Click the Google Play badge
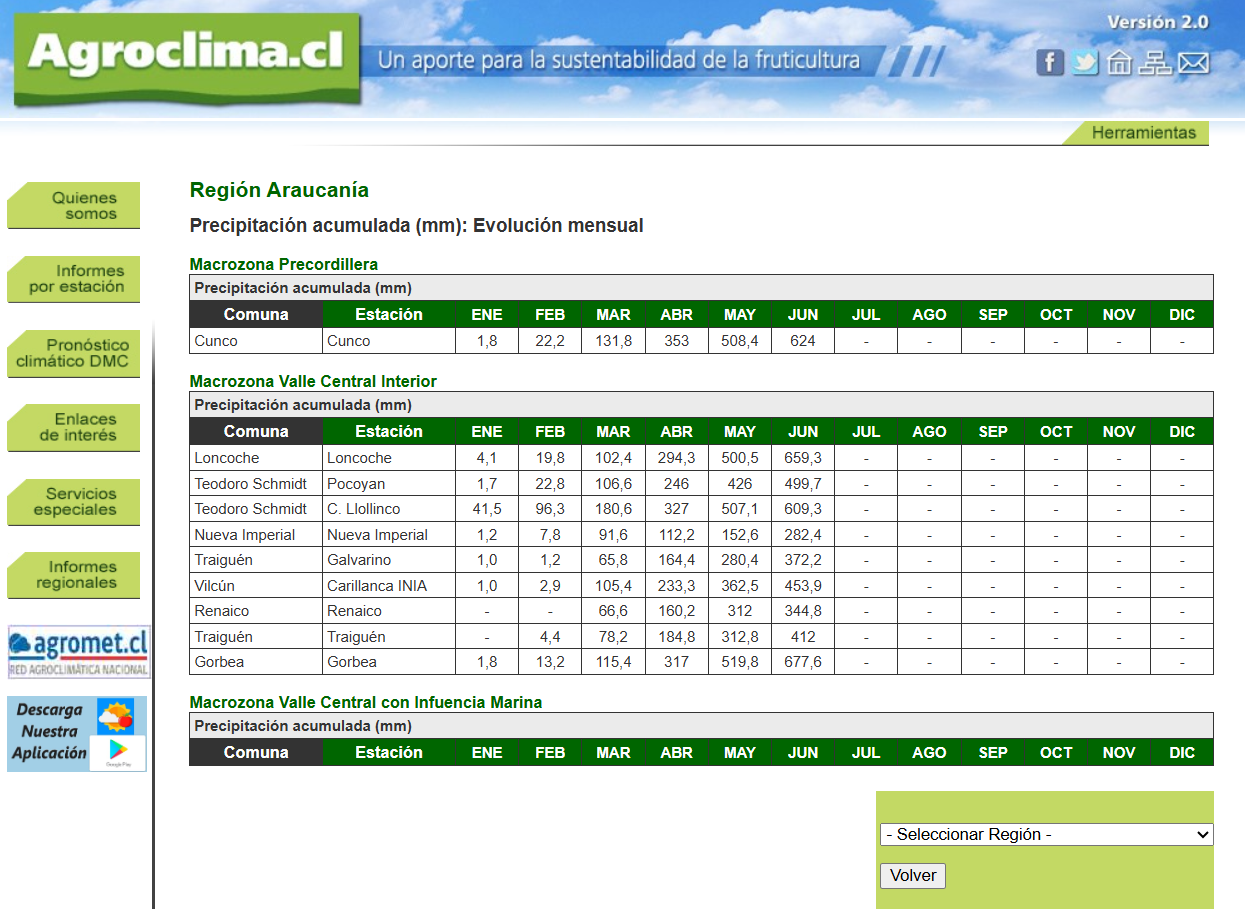This screenshot has width=1245, height=909. (118, 752)
